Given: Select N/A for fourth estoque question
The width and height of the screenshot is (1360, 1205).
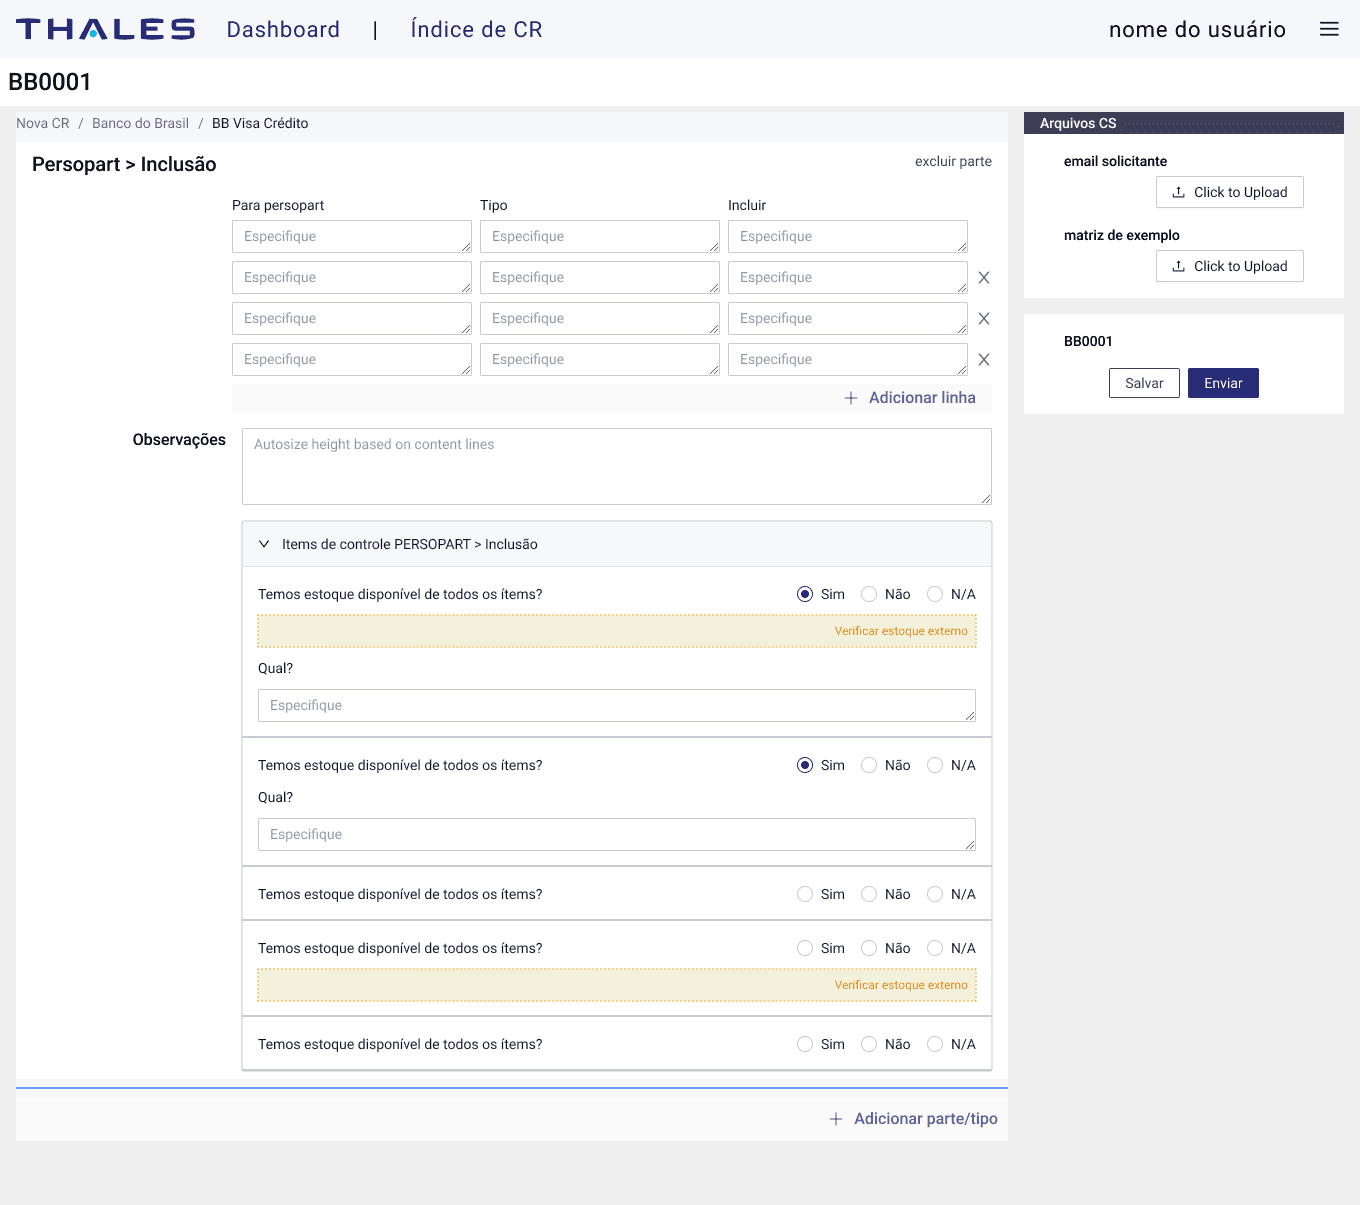Looking at the screenshot, I should [935, 948].
